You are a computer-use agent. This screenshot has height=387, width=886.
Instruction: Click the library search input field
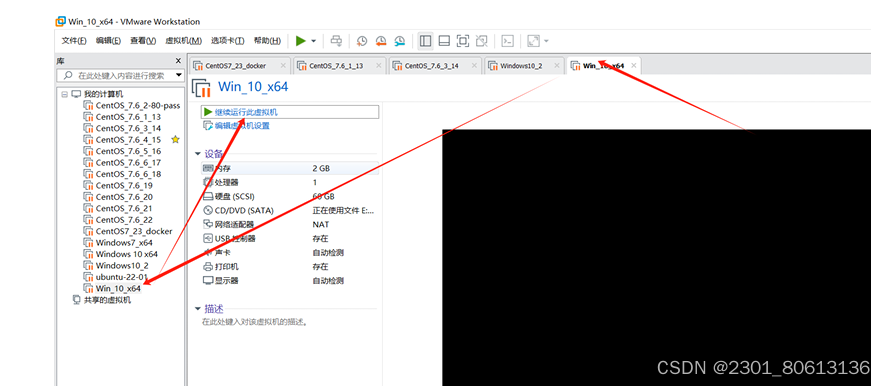tap(116, 75)
